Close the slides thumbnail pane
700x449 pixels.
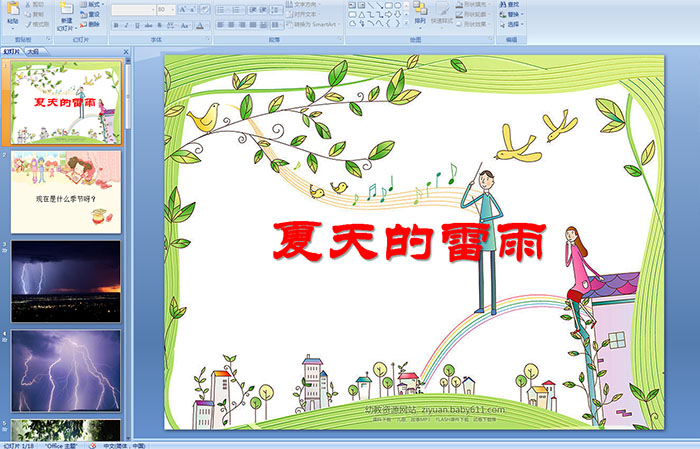pyautogui.click(x=126, y=52)
